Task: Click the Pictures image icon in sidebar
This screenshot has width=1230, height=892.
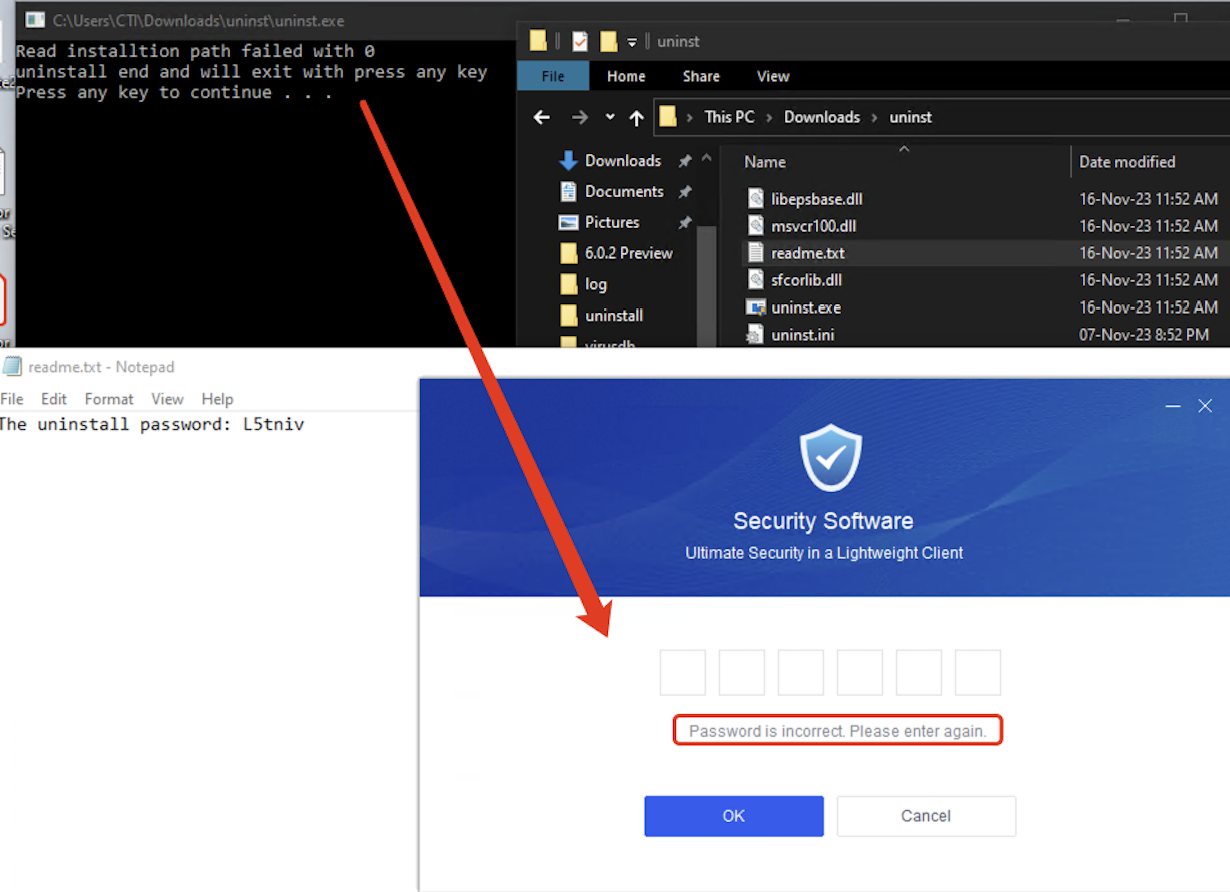Action: (x=568, y=222)
